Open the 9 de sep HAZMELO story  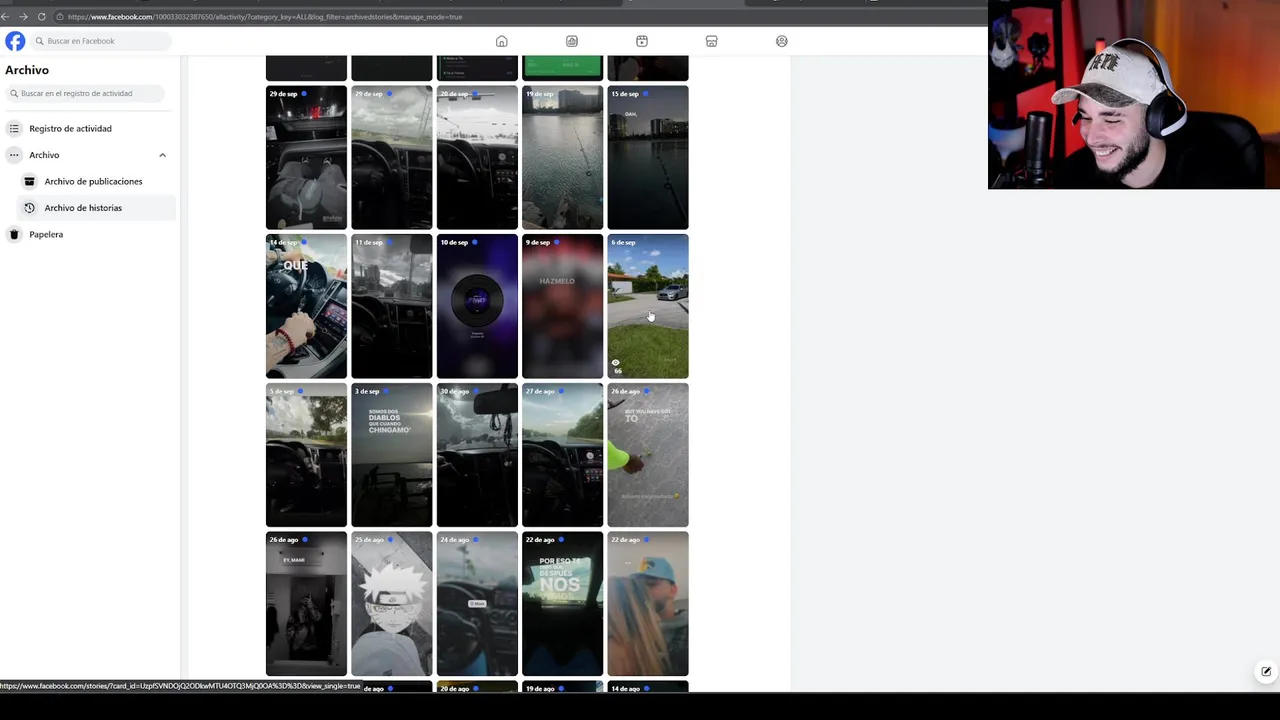[x=563, y=306]
